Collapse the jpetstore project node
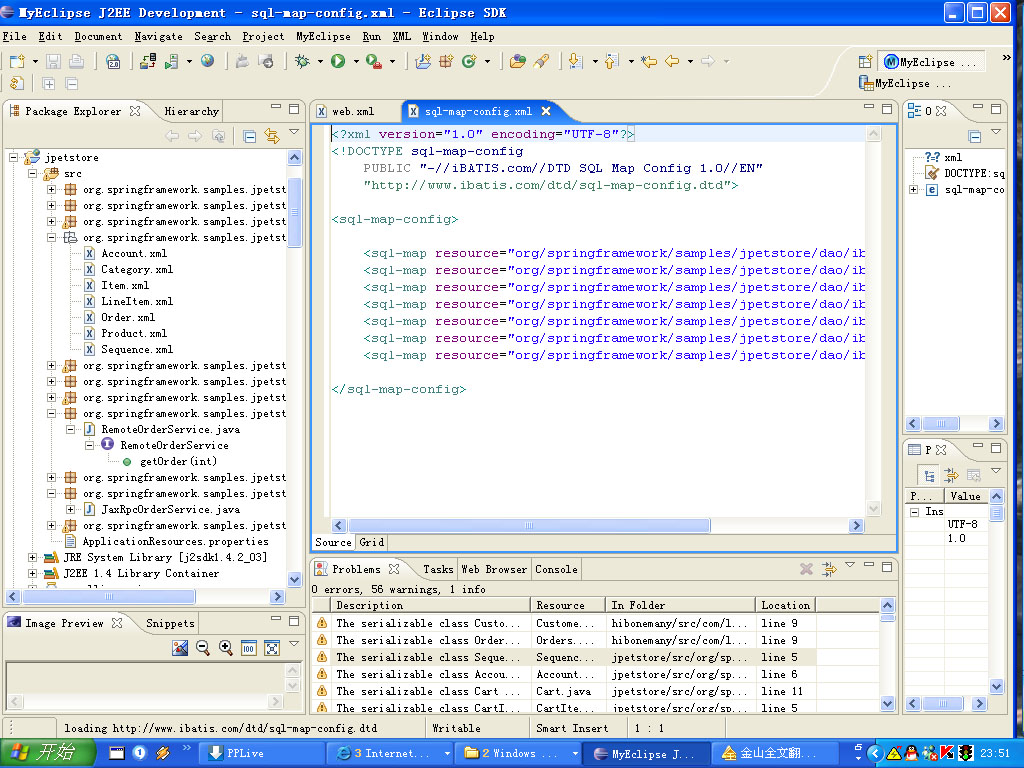This screenshot has height=768, width=1024. coord(13,157)
